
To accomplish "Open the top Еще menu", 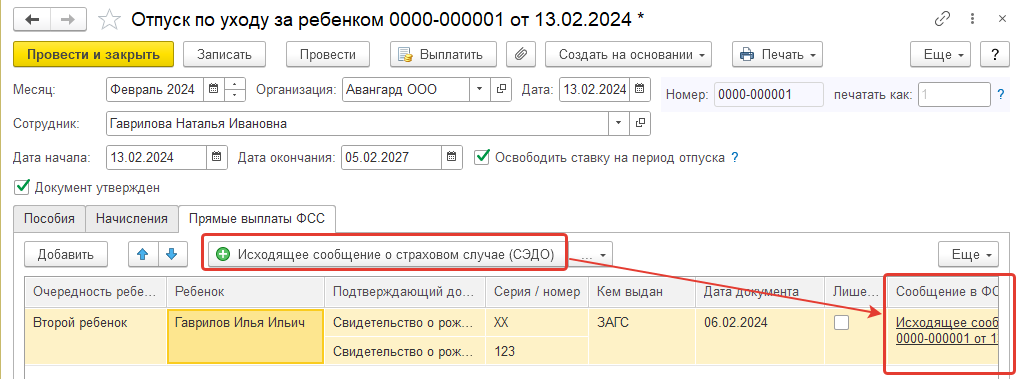I will 940,54.
